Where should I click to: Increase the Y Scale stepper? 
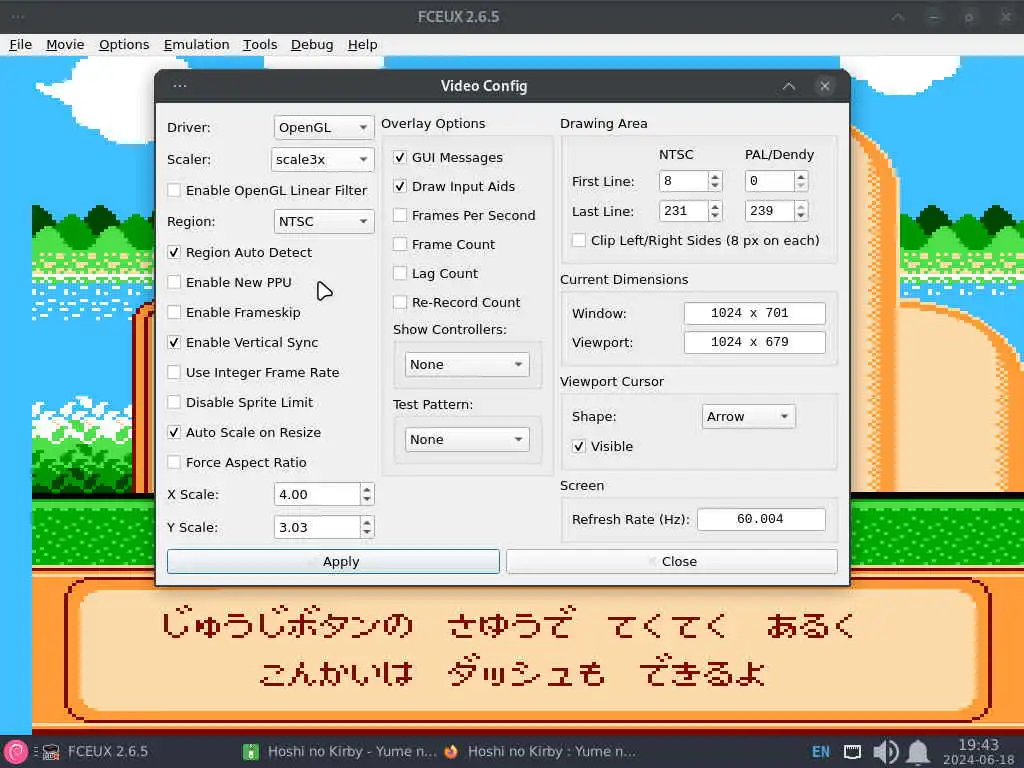pos(367,522)
